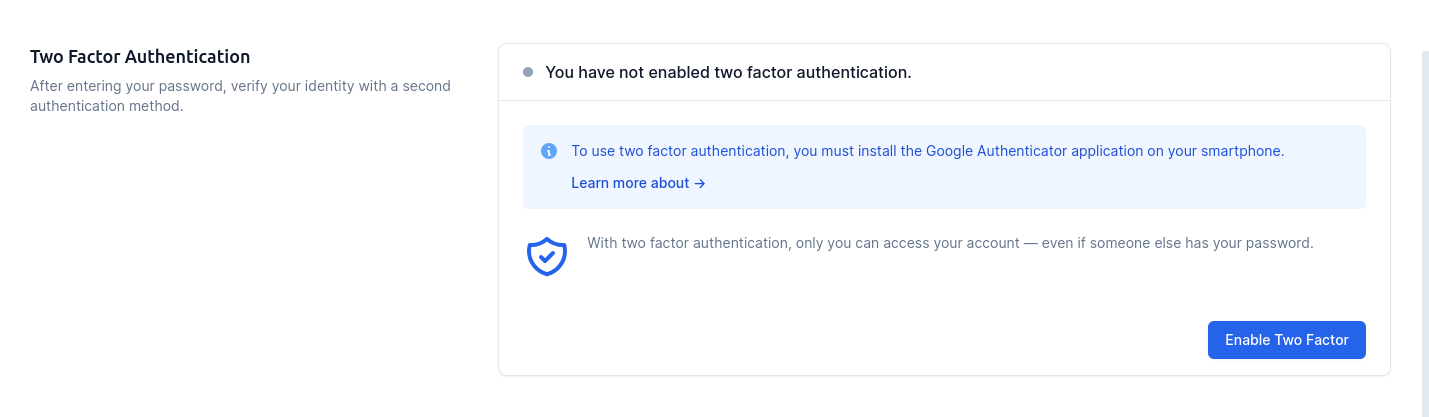The width and height of the screenshot is (1429, 417).
Task: Click the blue info circle icon
Action: click(x=549, y=151)
